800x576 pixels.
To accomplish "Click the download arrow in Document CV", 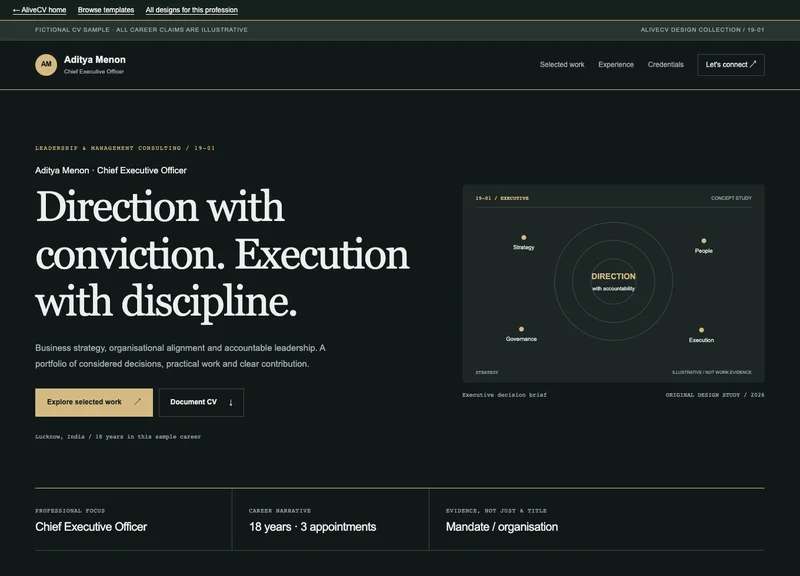I will coord(231,403).
